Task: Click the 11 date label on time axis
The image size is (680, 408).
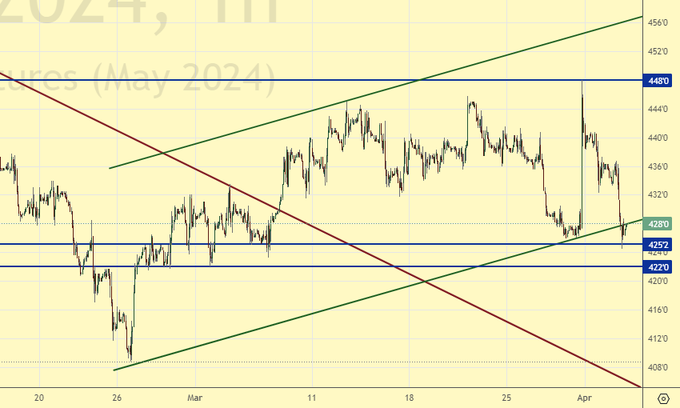Action: (x=312, y=397)
